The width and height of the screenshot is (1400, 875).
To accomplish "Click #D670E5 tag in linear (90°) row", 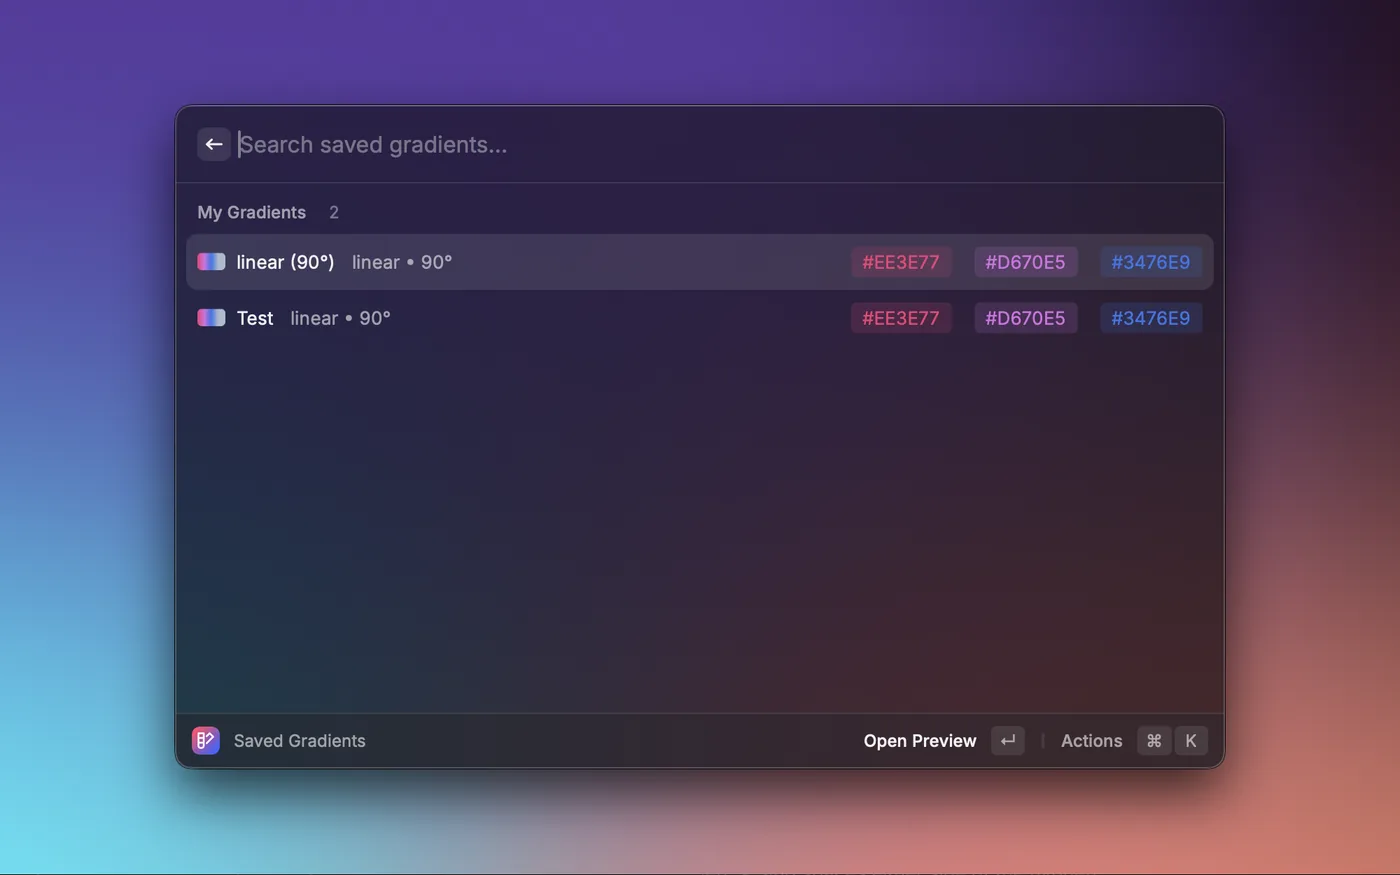I will (x=1025, y=262).
